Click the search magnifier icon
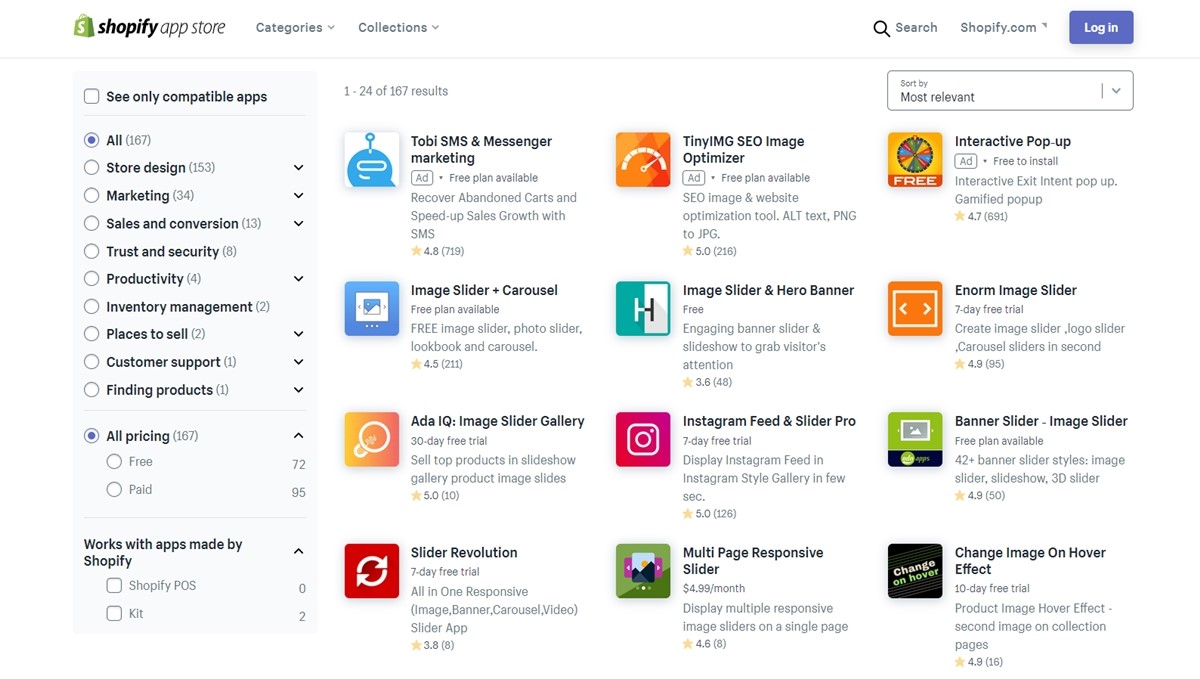This screenshot has height=679, width=1200. coord(881,28)
